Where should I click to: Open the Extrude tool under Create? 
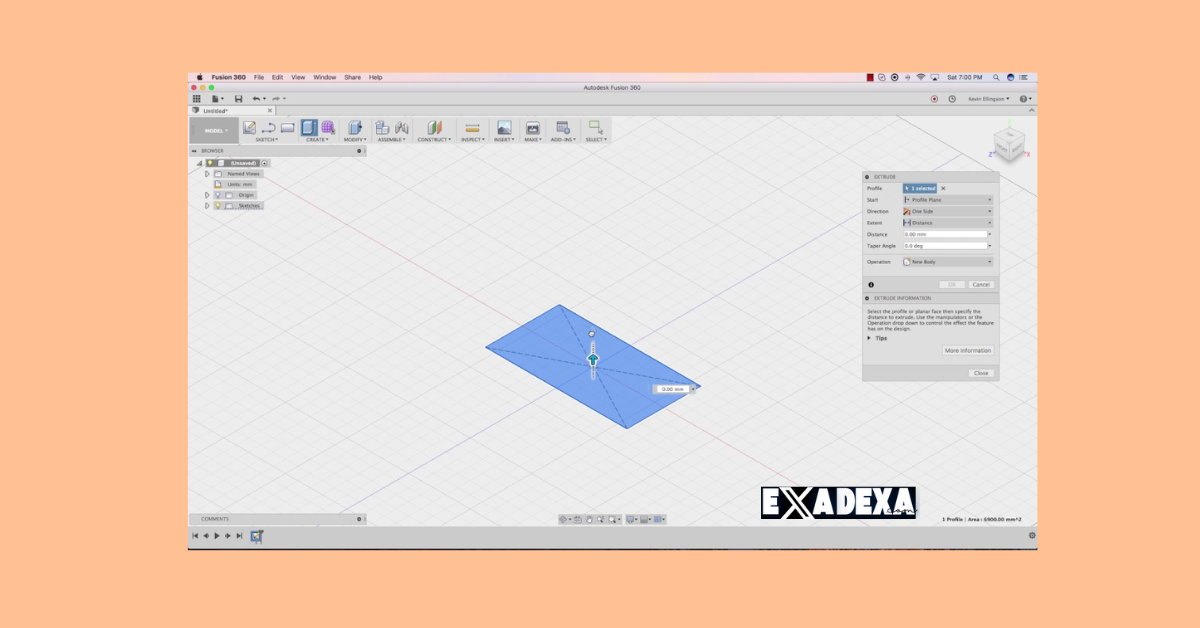click(x=310, y=129)
